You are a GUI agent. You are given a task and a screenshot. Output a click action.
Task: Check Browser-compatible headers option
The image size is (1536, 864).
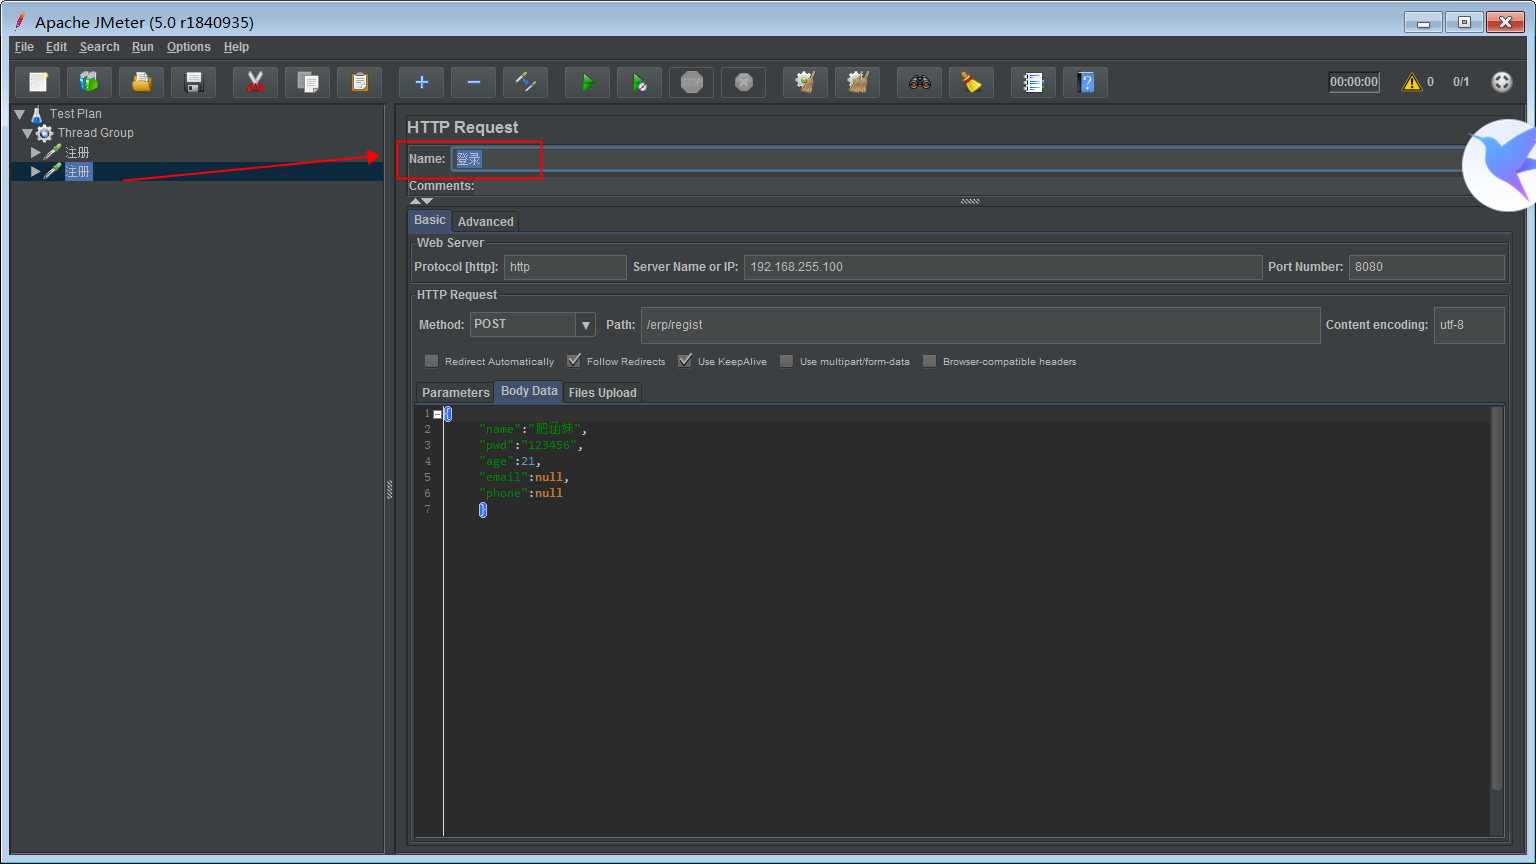tap(930, 361)
